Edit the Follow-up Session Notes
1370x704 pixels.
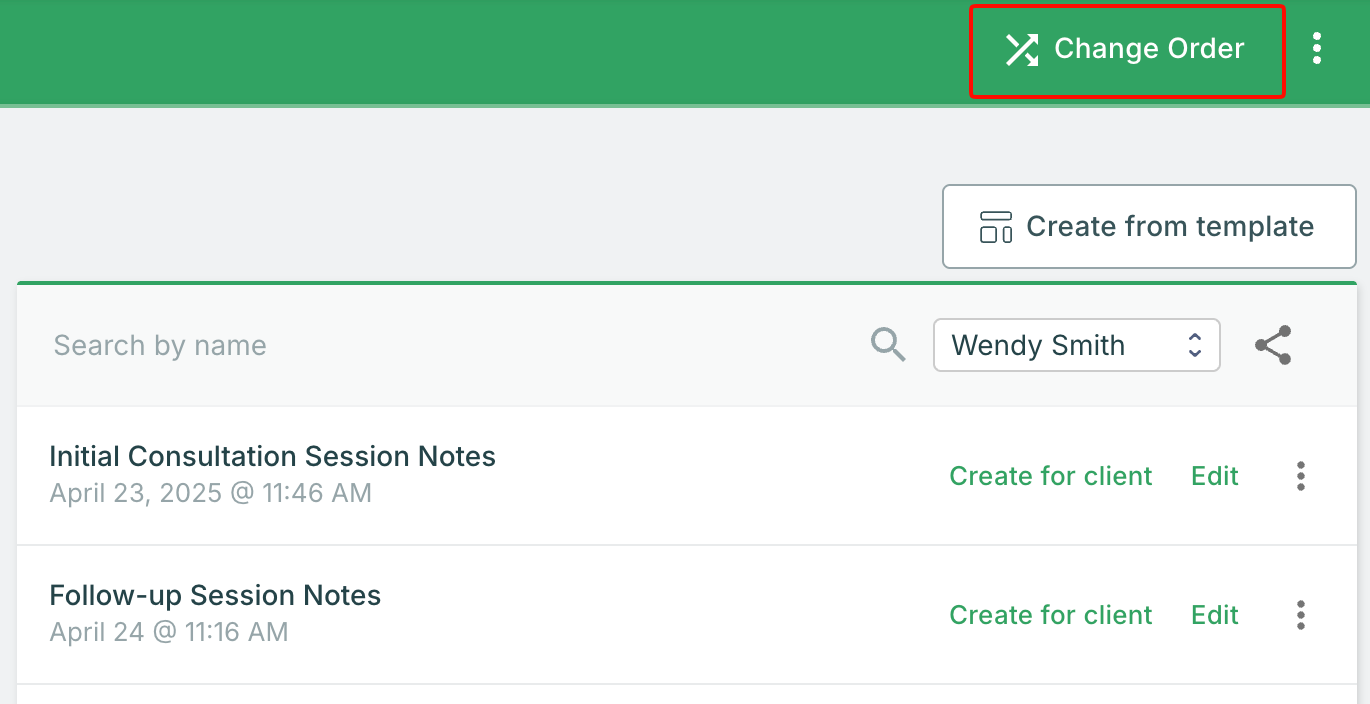pyautogui.click(x=1214, y=615)
